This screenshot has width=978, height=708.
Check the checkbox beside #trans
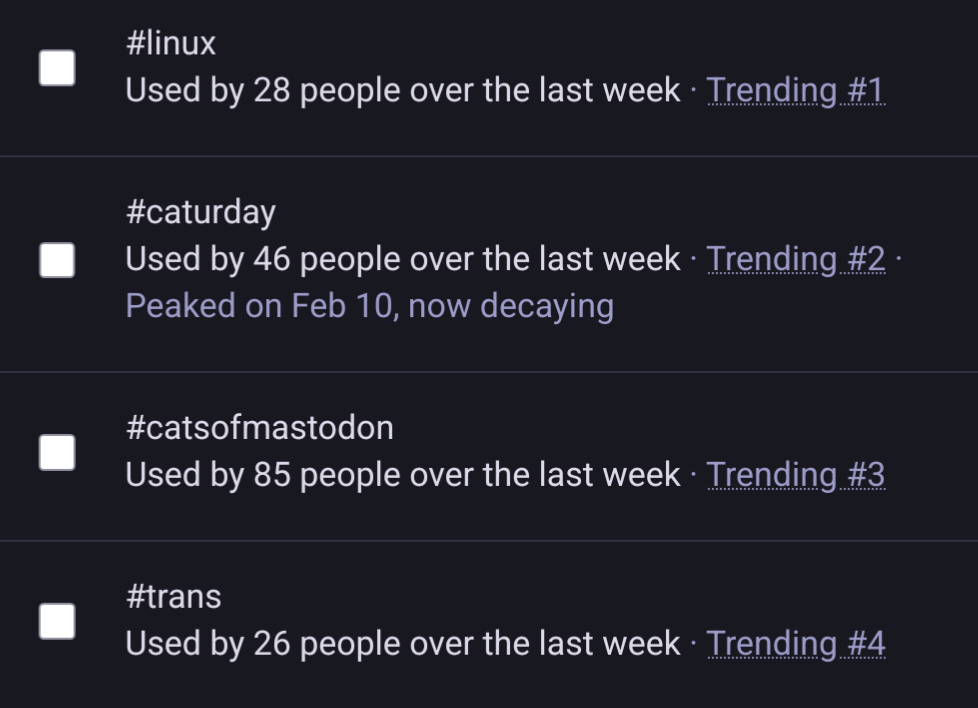click(58, 621)
